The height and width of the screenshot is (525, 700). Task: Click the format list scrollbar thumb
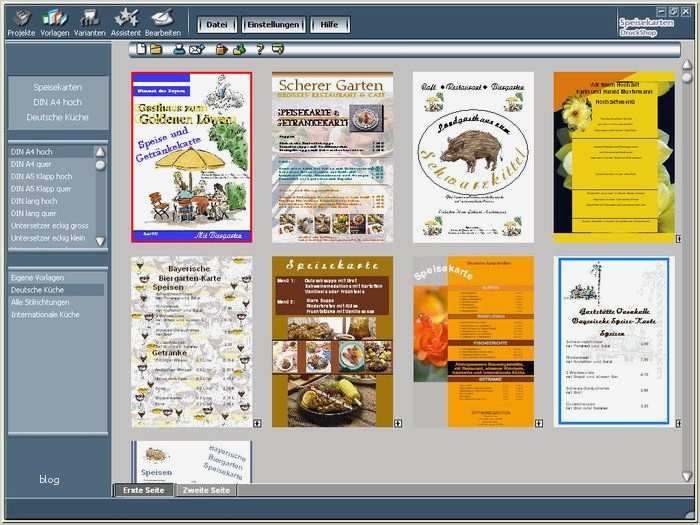[100, 165]
